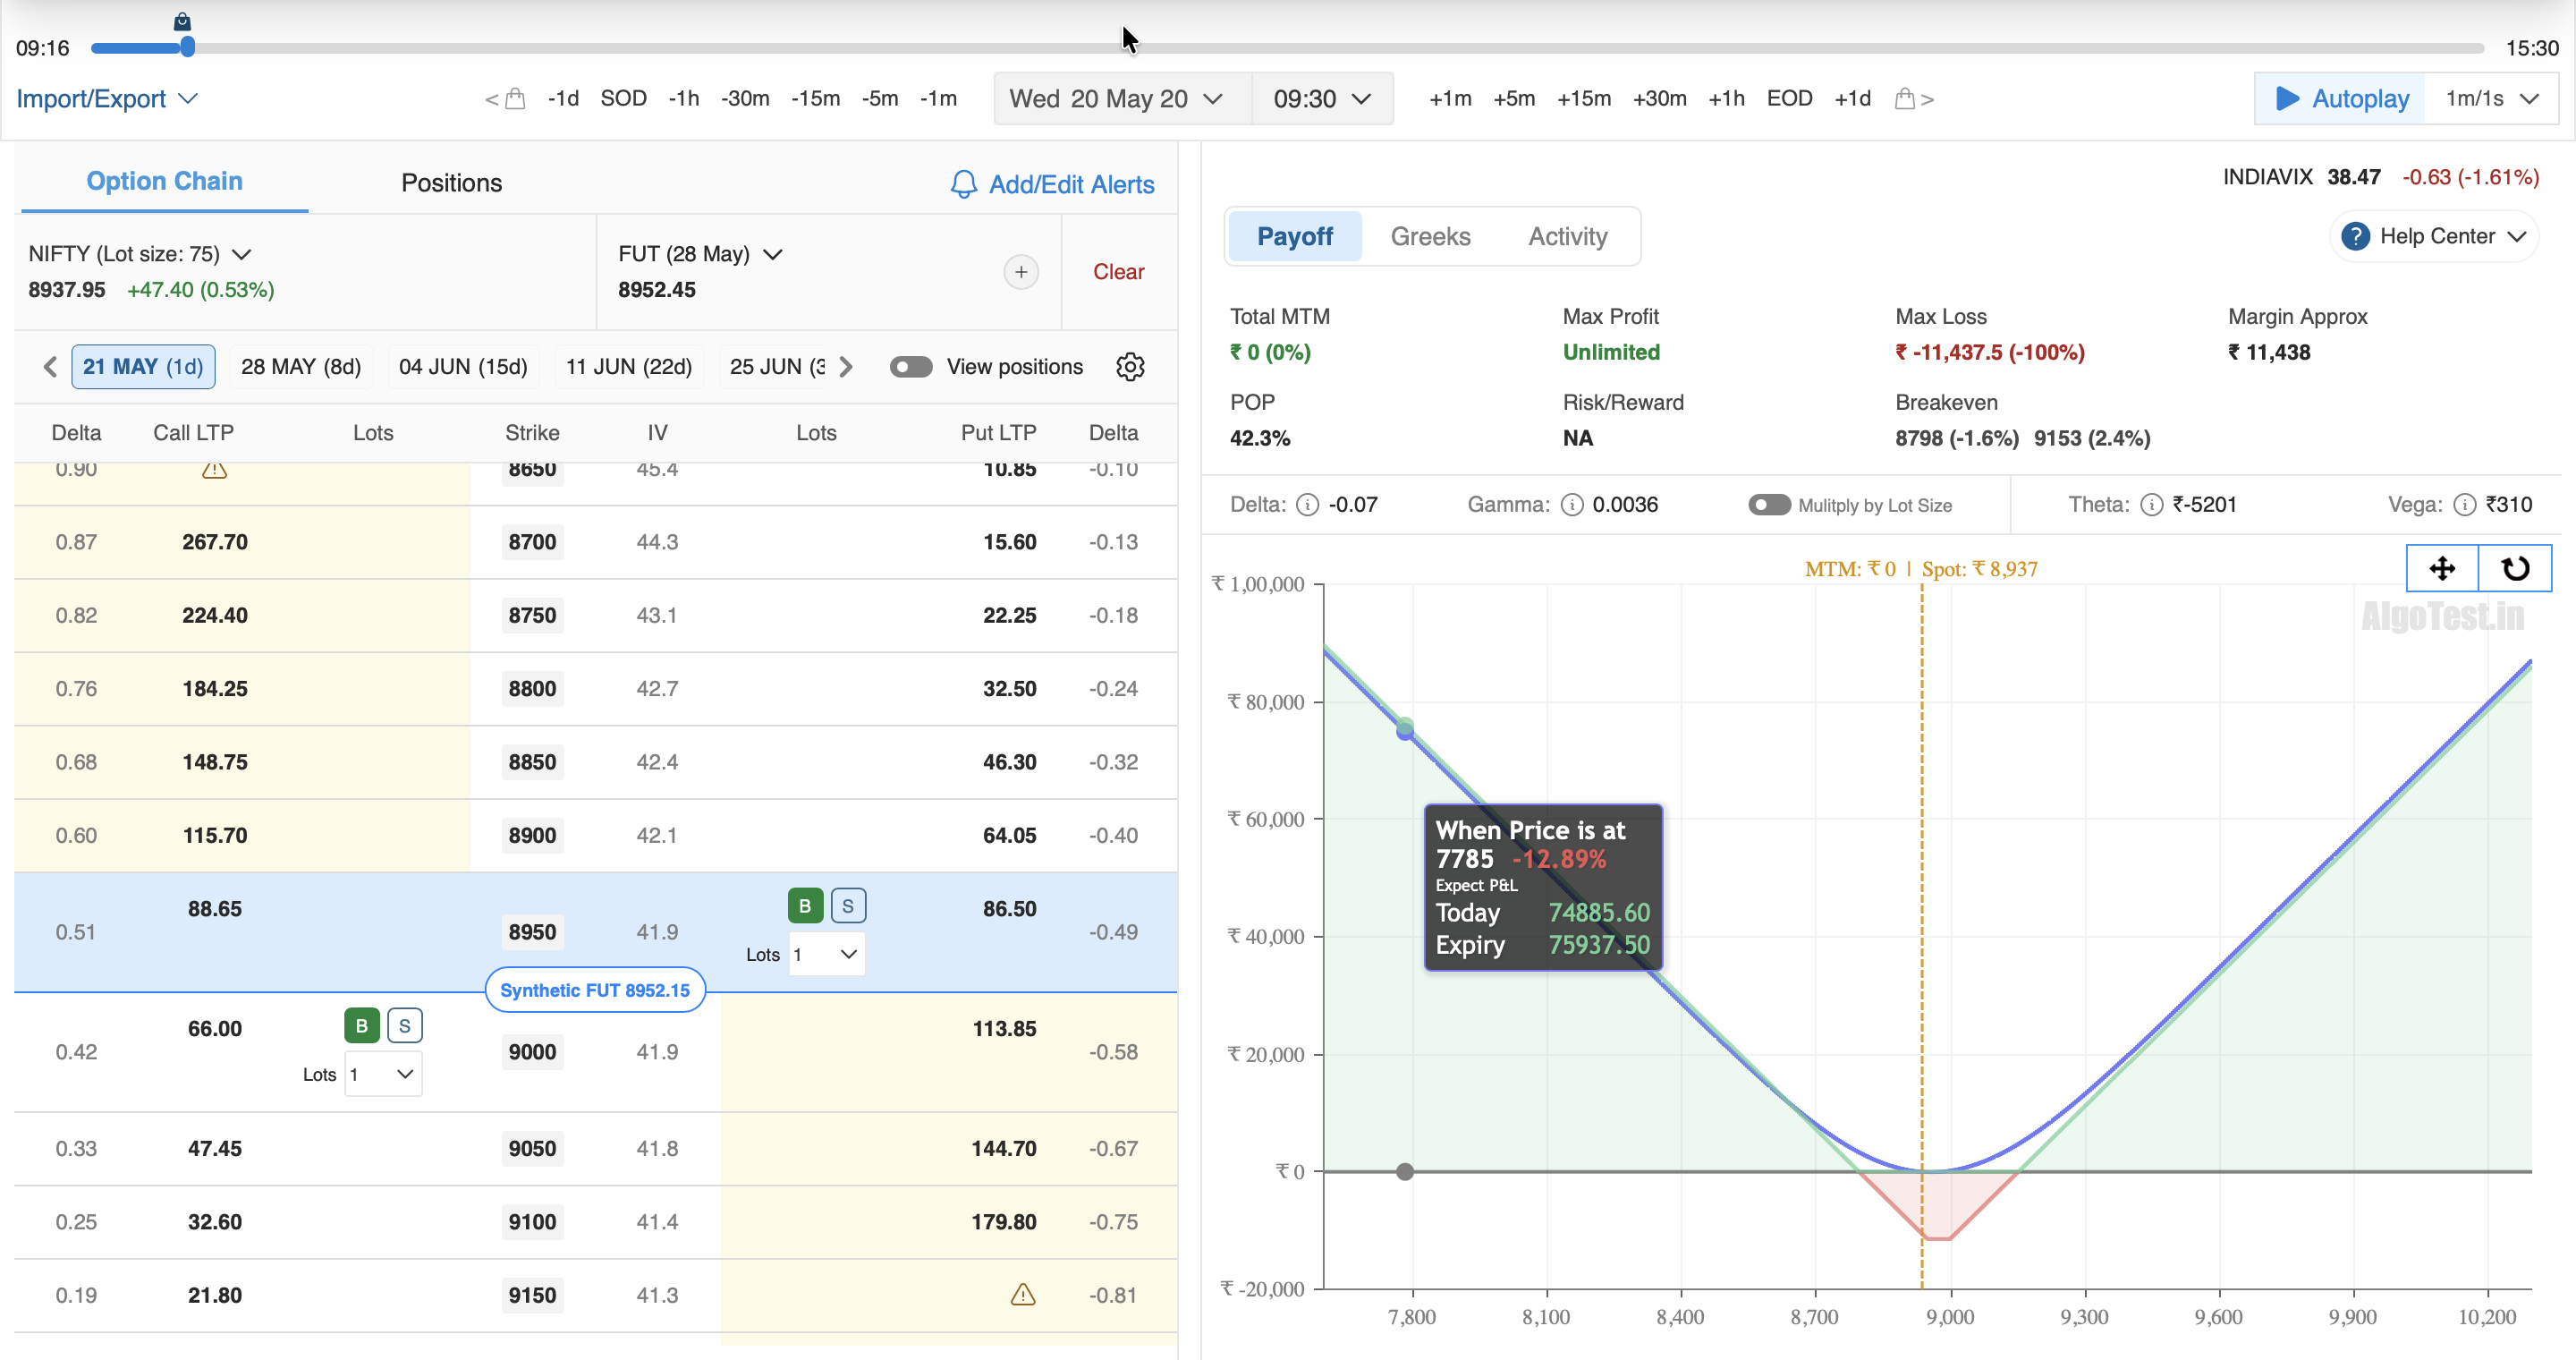Click the Delta info icon
This screenshot has width=2576, height=1360.
[1307, 505]
